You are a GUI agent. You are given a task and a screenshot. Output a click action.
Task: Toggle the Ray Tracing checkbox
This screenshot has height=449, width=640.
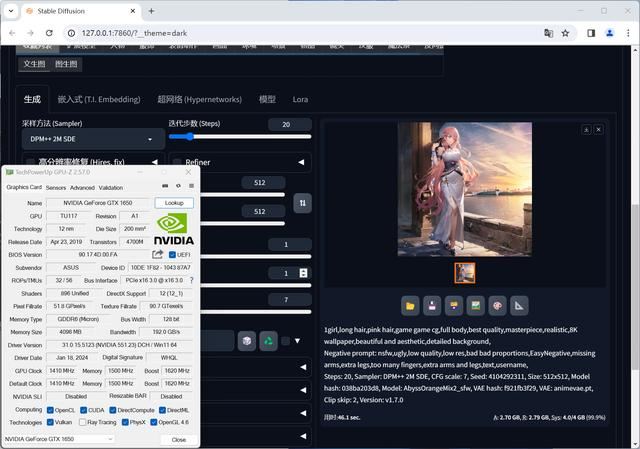[82, 422]
